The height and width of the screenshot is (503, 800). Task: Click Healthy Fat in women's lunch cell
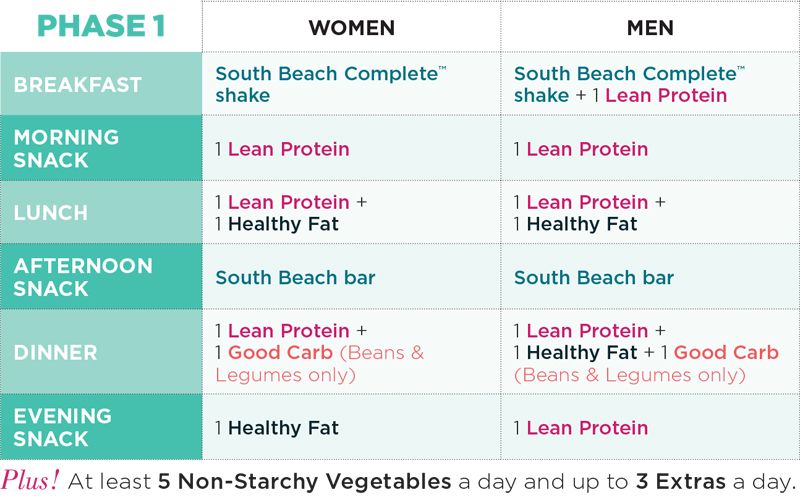point(283,224)
